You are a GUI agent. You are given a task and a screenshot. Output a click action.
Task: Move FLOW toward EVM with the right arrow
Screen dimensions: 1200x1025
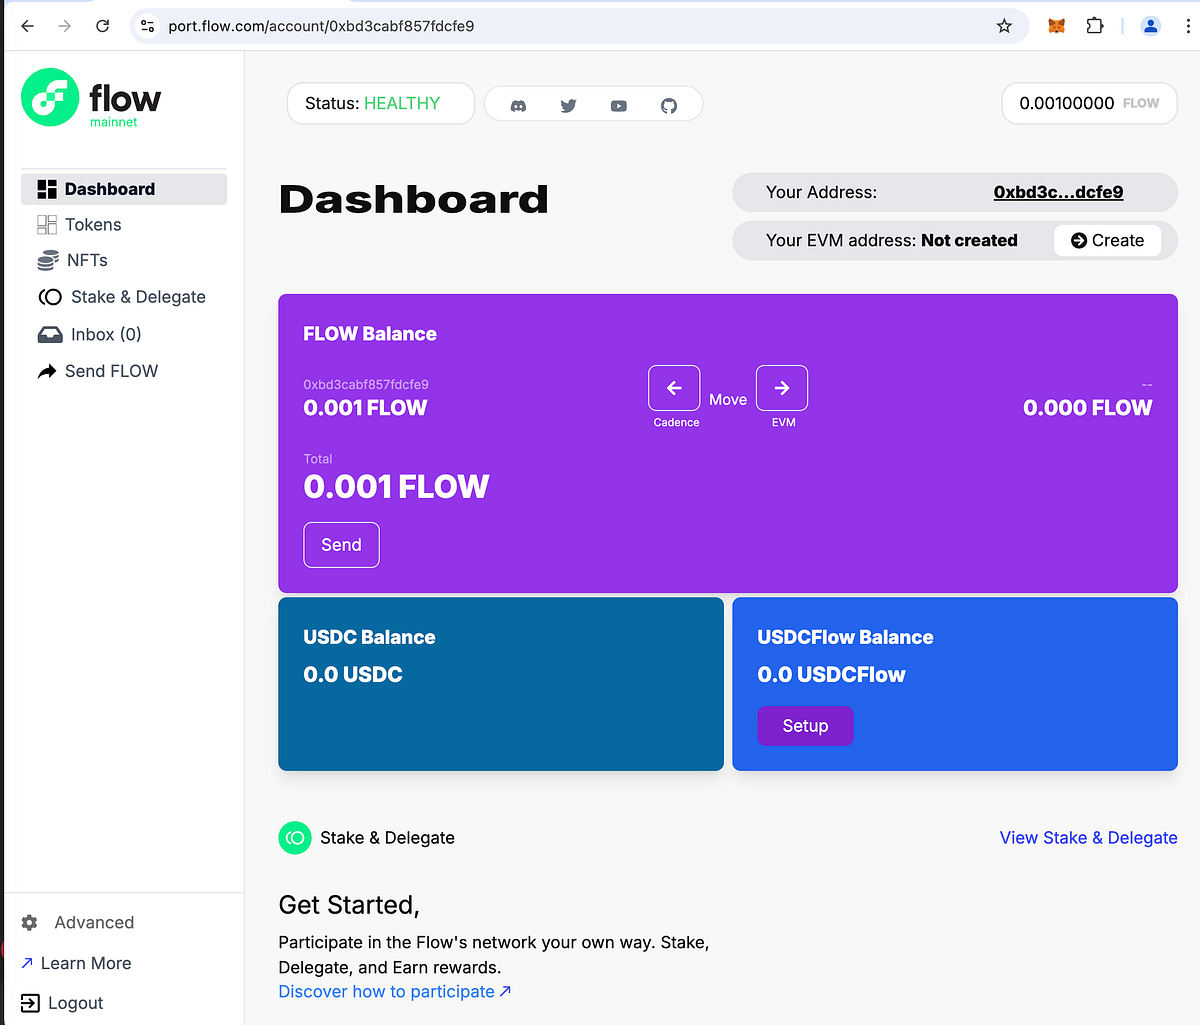pyautogui.click(x=781, y=387)
